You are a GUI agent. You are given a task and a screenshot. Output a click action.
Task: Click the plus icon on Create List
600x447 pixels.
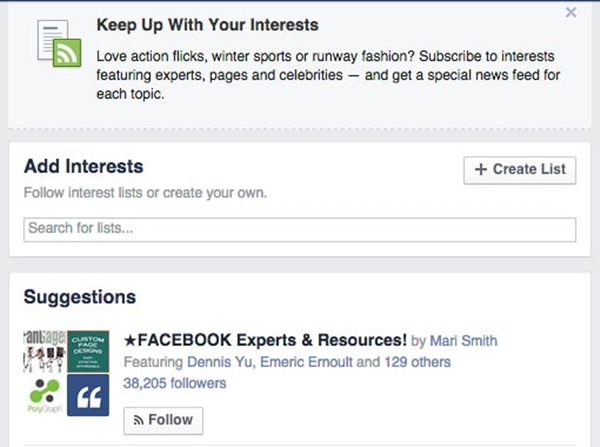coord(481,170)
